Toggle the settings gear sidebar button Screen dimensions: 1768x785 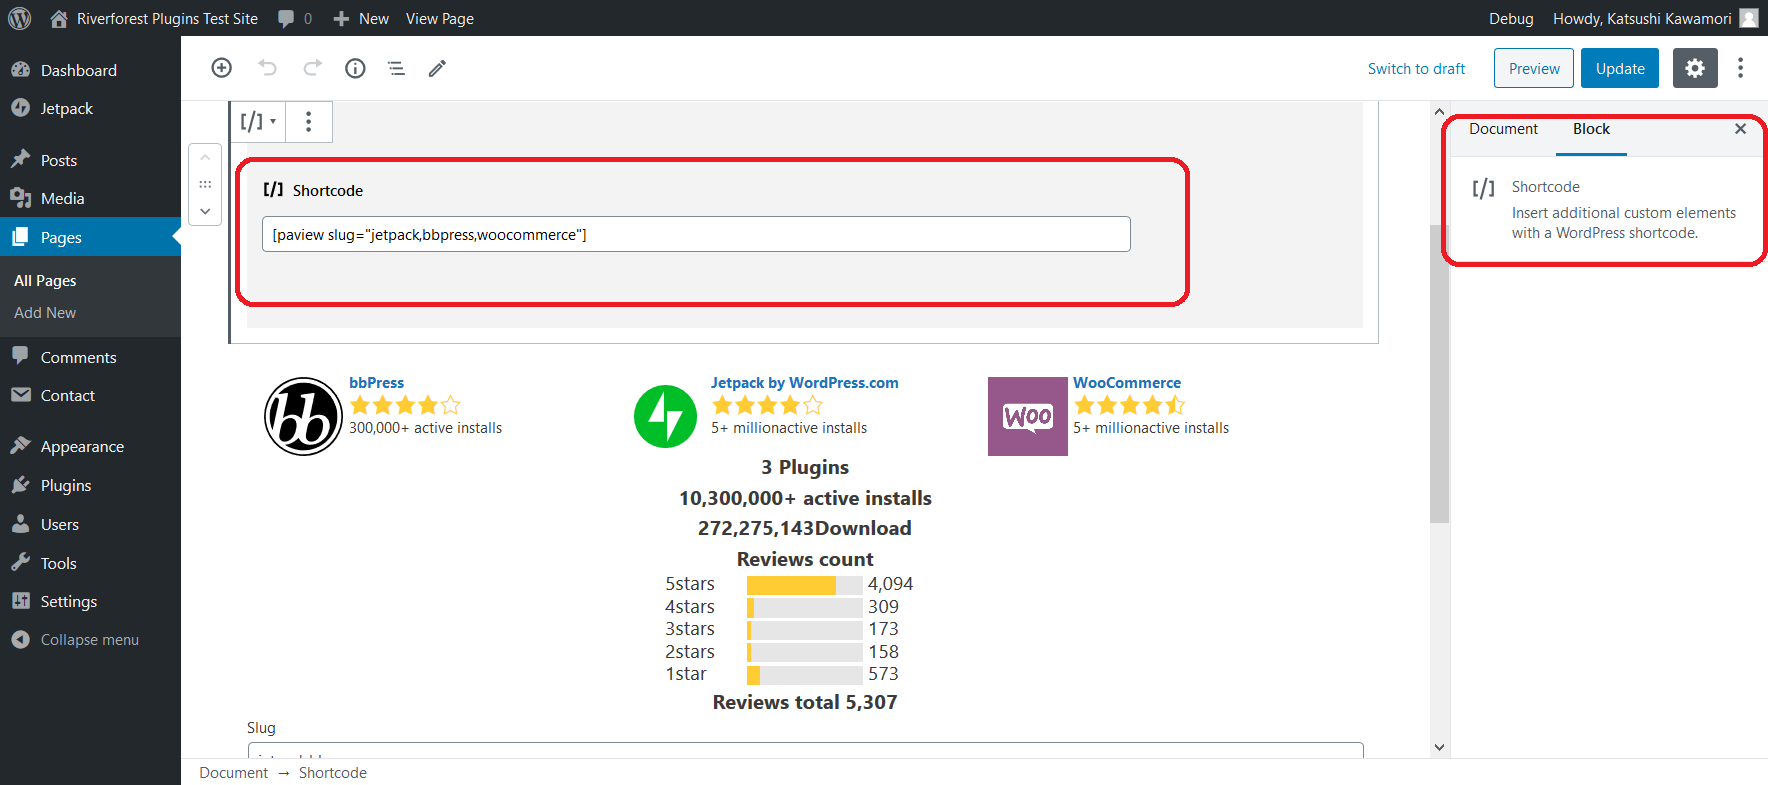point(1695,68)
